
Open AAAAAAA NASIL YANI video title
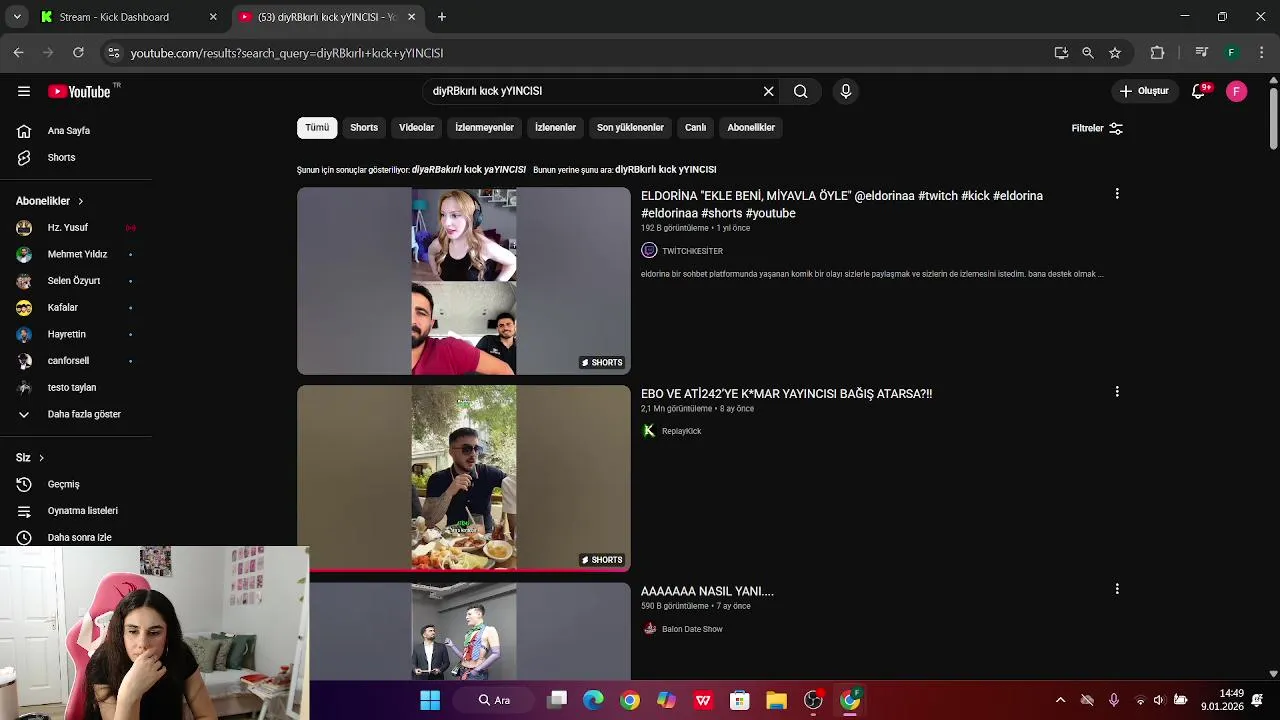[707, 591]
